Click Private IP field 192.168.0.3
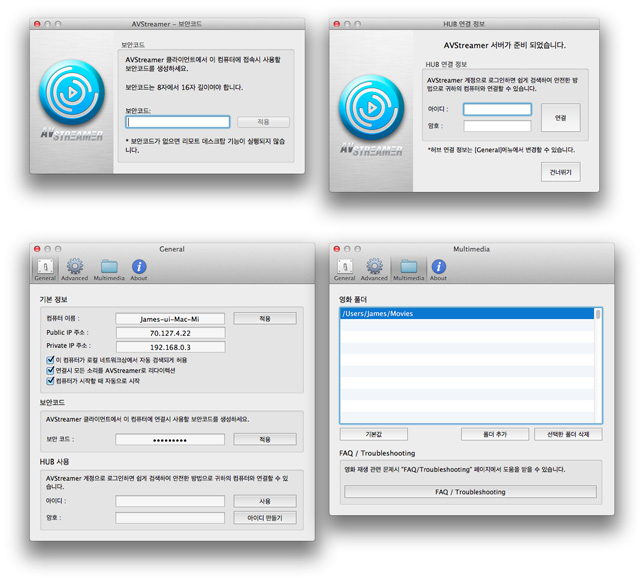Image resolution: width=640 pixels, height=578 pixels. [170, 347]
